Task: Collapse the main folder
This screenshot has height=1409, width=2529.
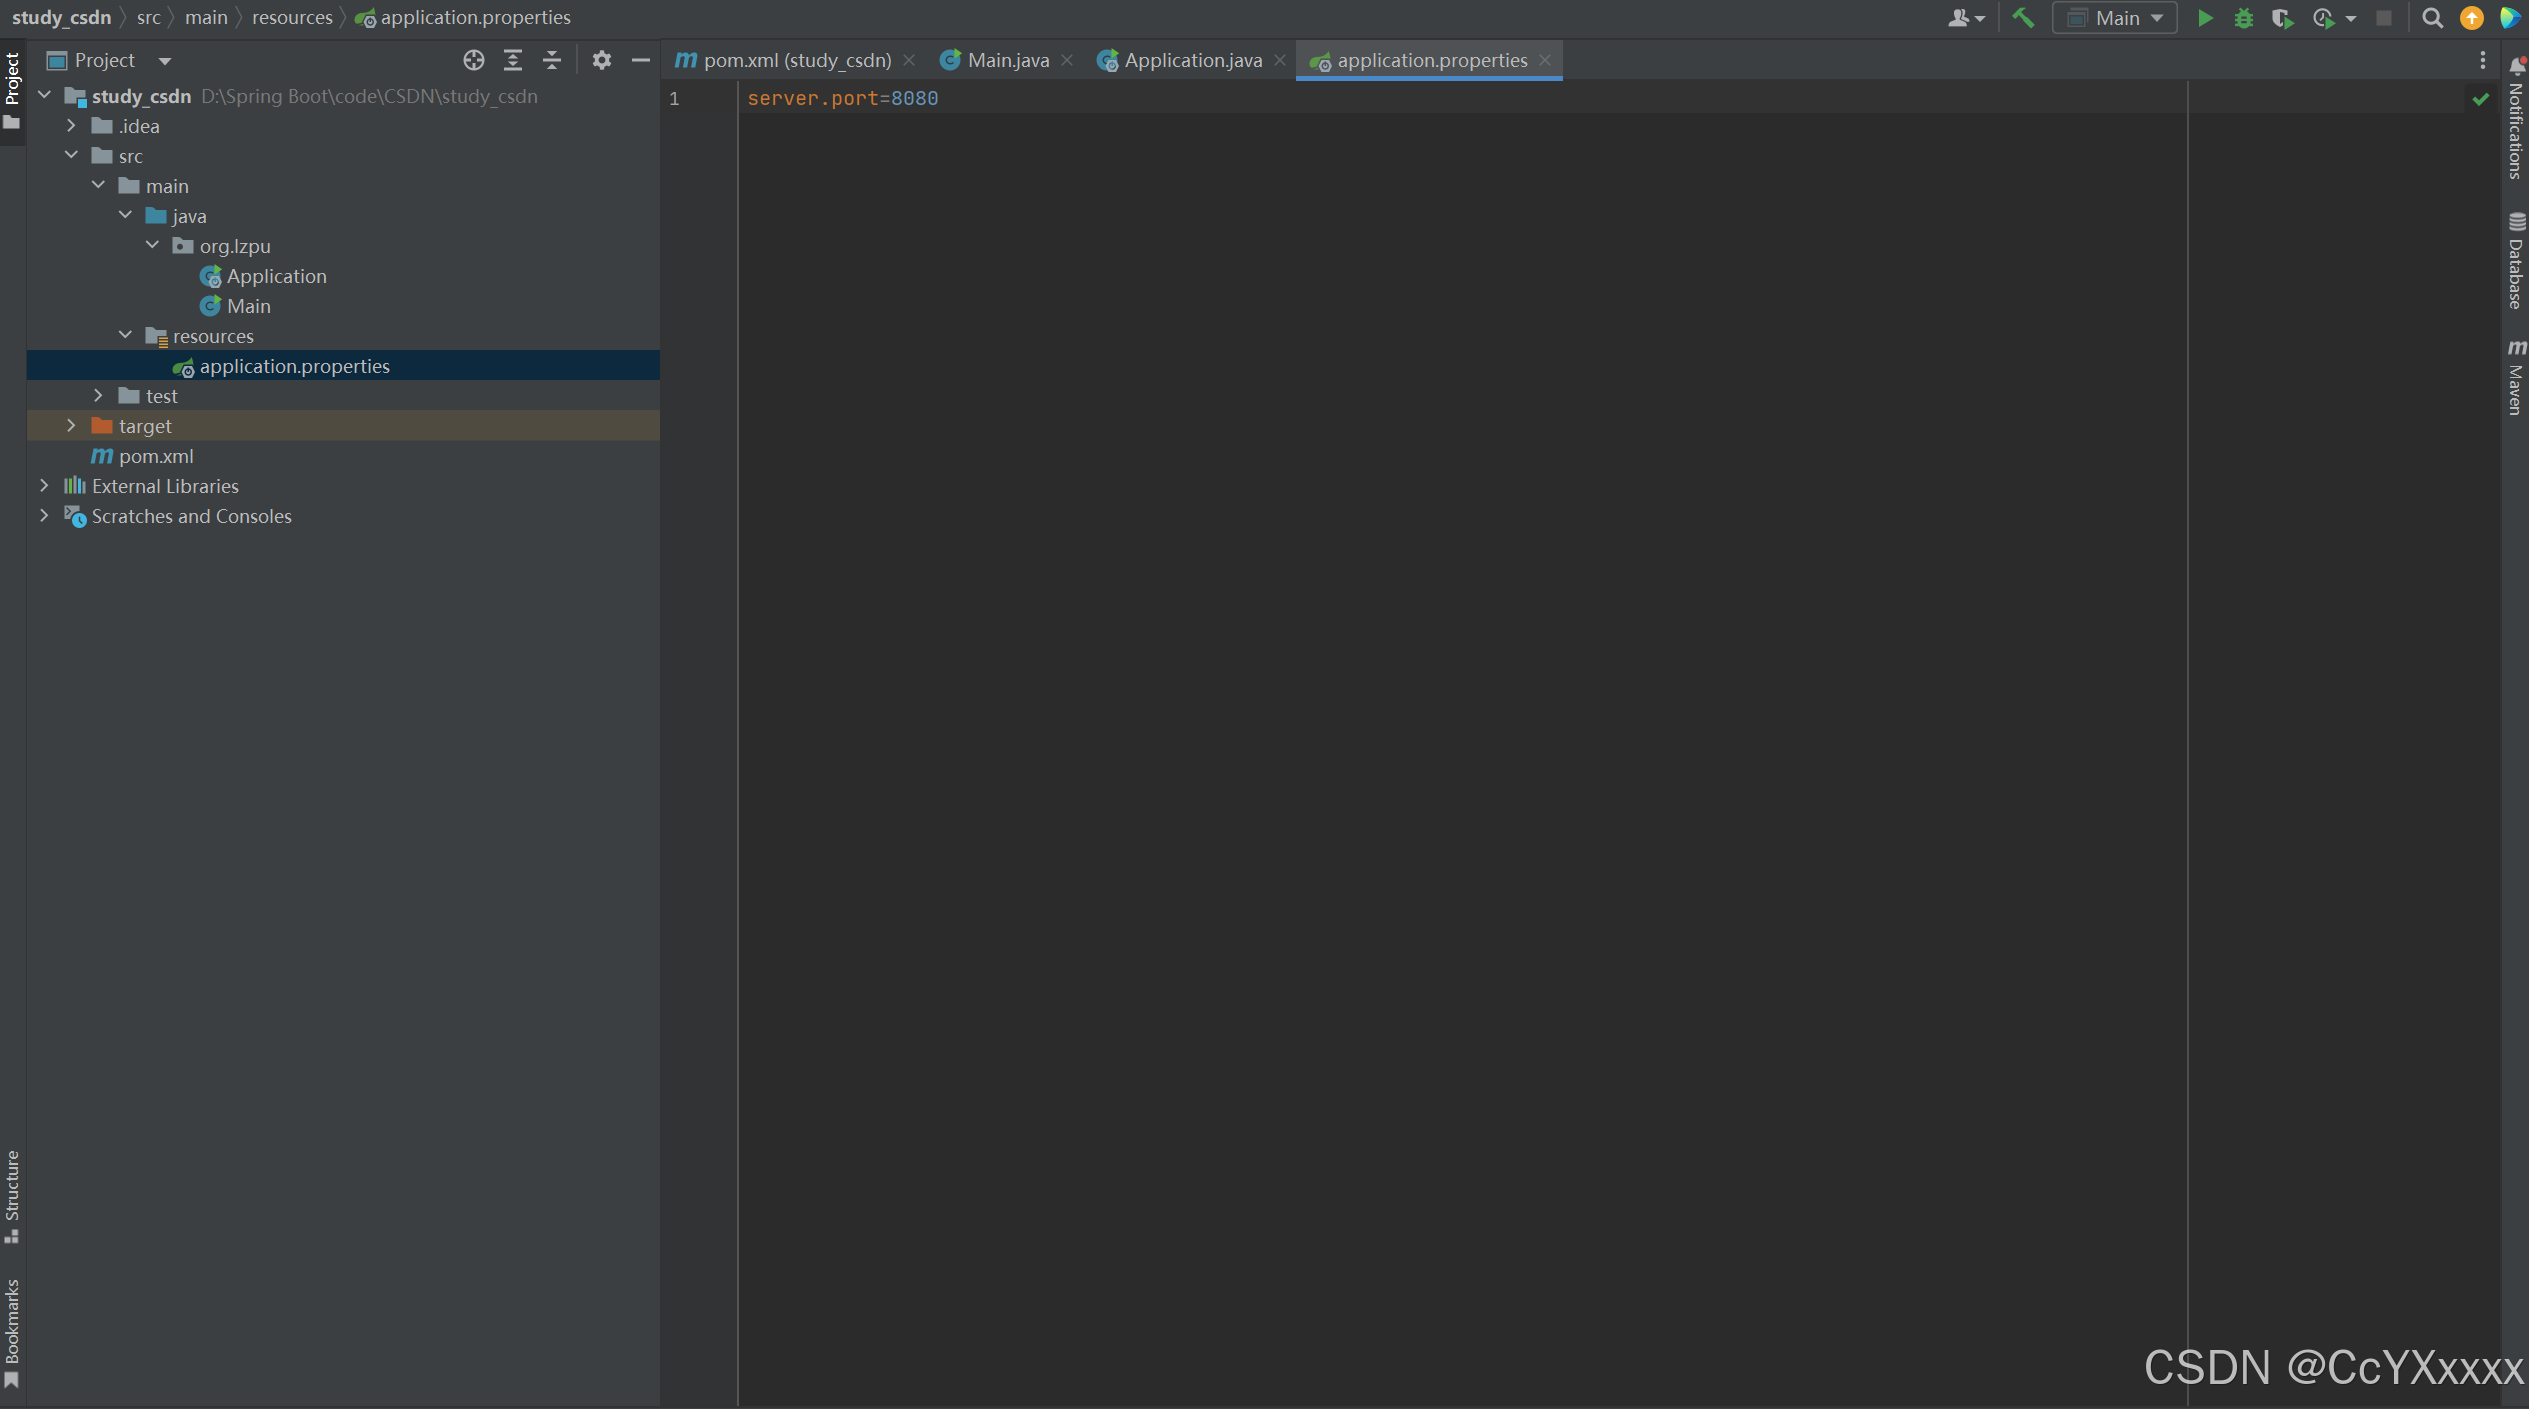Action: coord(98,185)
